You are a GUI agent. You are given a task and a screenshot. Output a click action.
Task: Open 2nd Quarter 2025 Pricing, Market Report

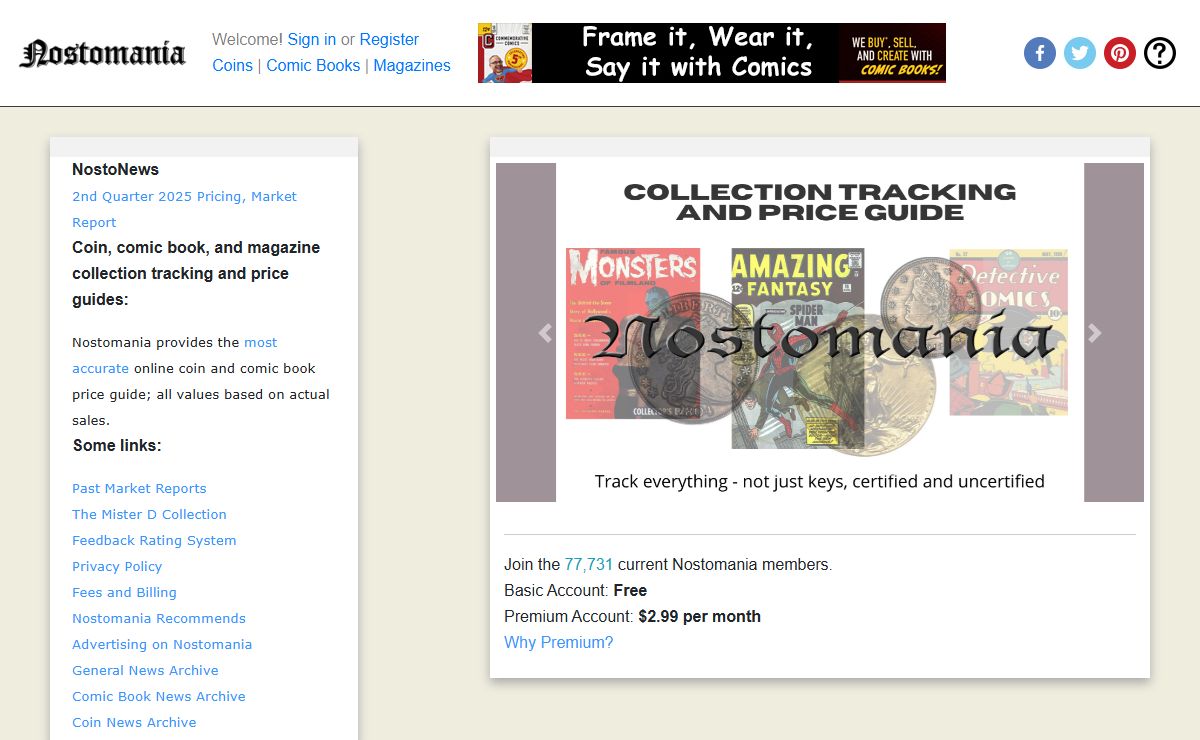(x=184, y=209)
